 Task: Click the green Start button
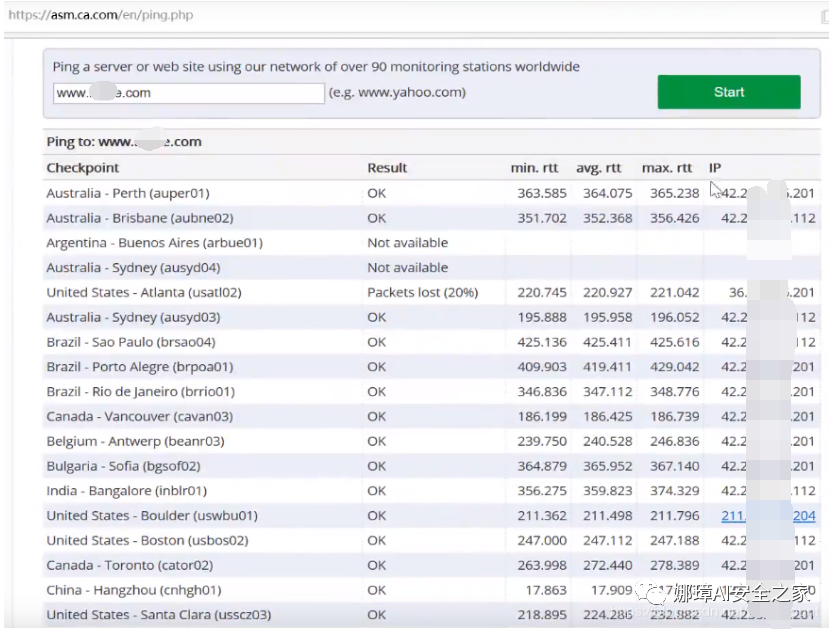(729, 92)
